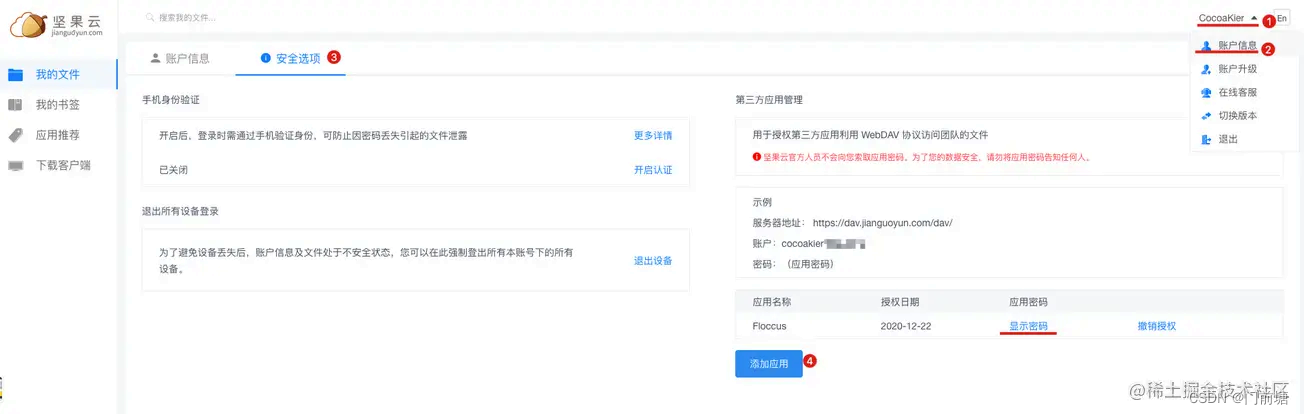Click the 在线客服 headset icon
Screen dimensions: 1304x414
click(1206, 92)
